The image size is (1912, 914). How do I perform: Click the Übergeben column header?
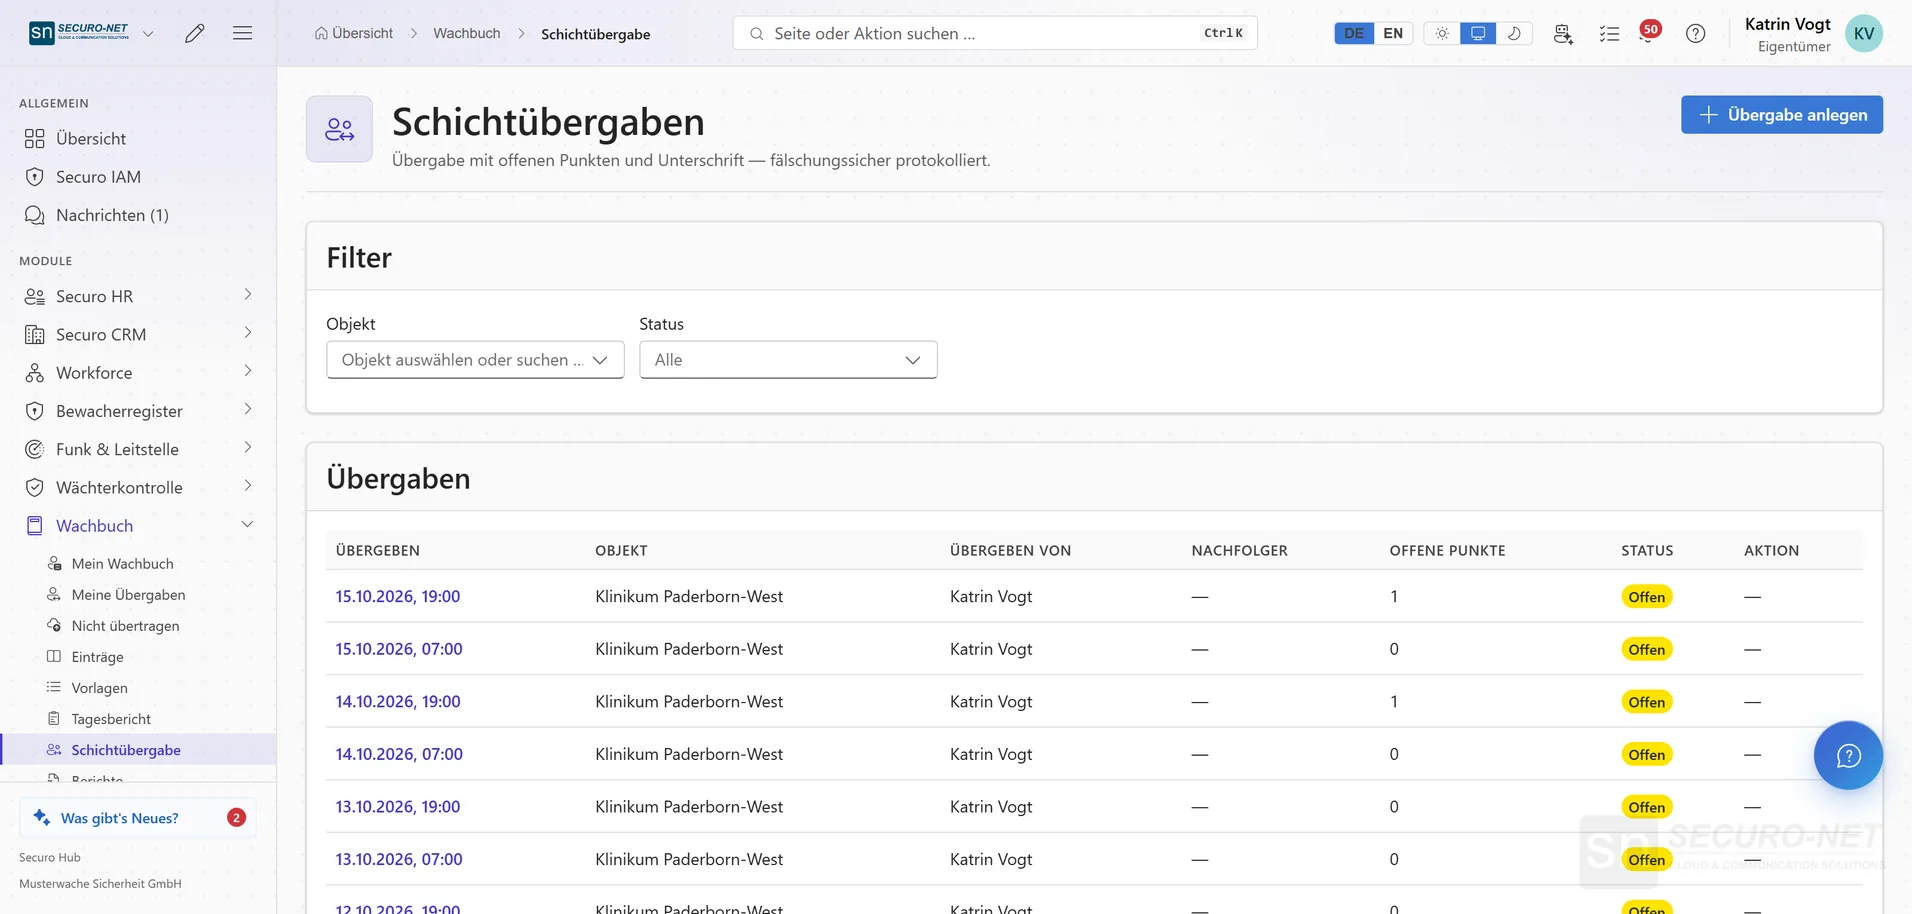pyautogui.click(x=378, y=550)
